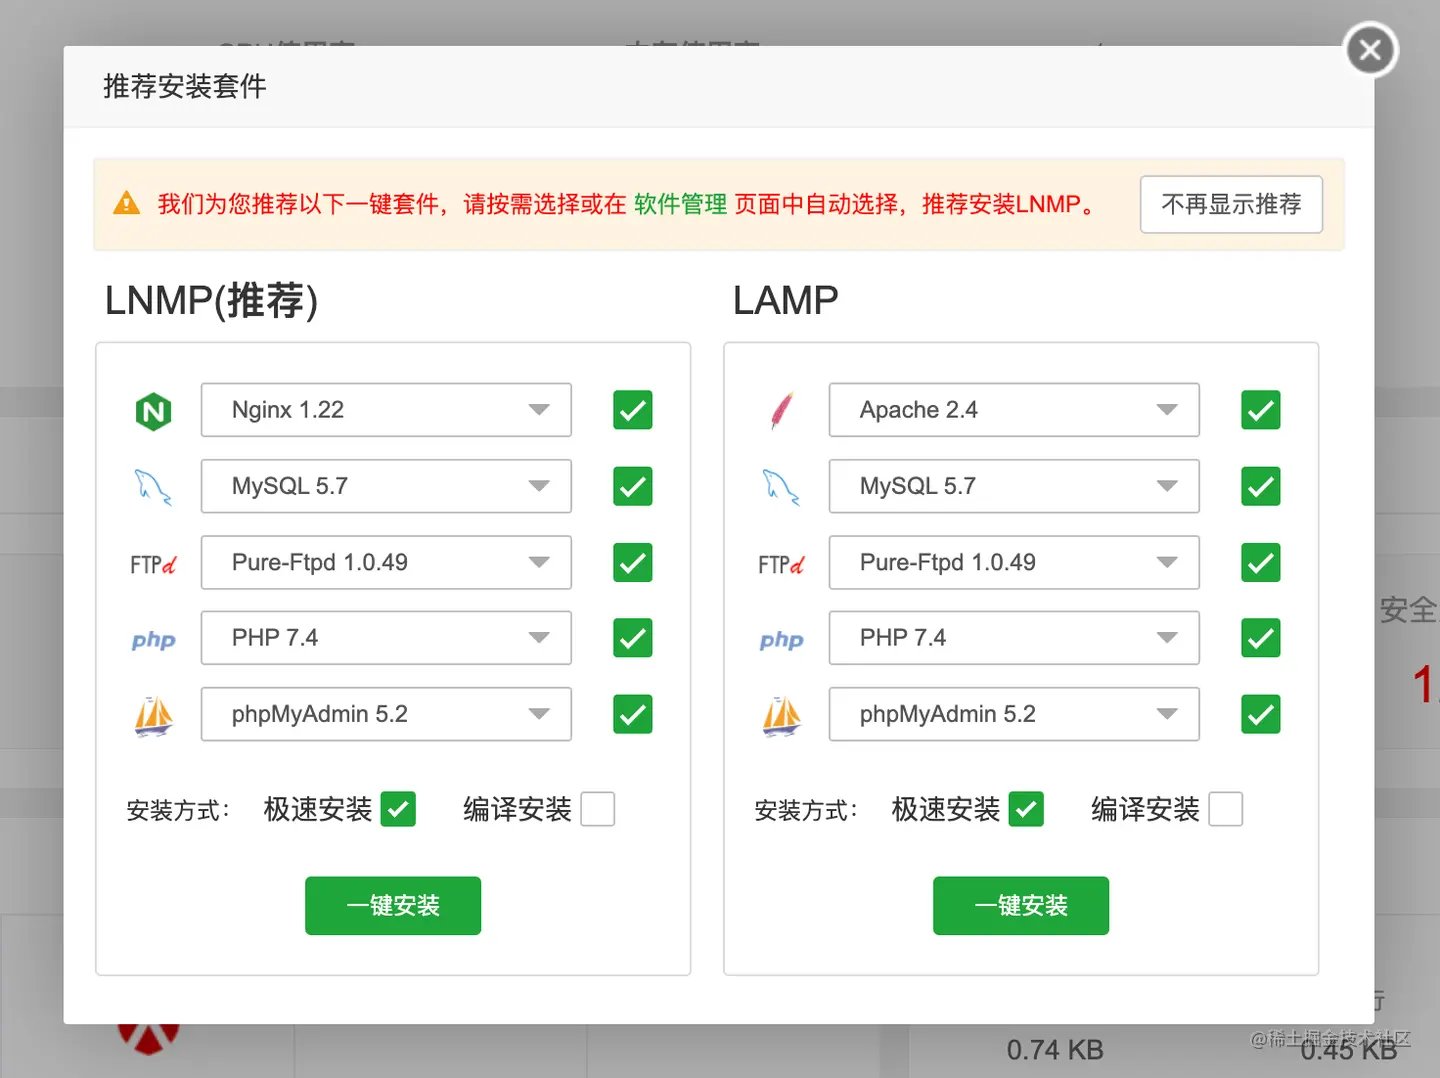Click 不再显示推荐 to dismiss recommendations
Image resolution: width=1440 pixels, height=1078 pixels.
point(1231,204)
